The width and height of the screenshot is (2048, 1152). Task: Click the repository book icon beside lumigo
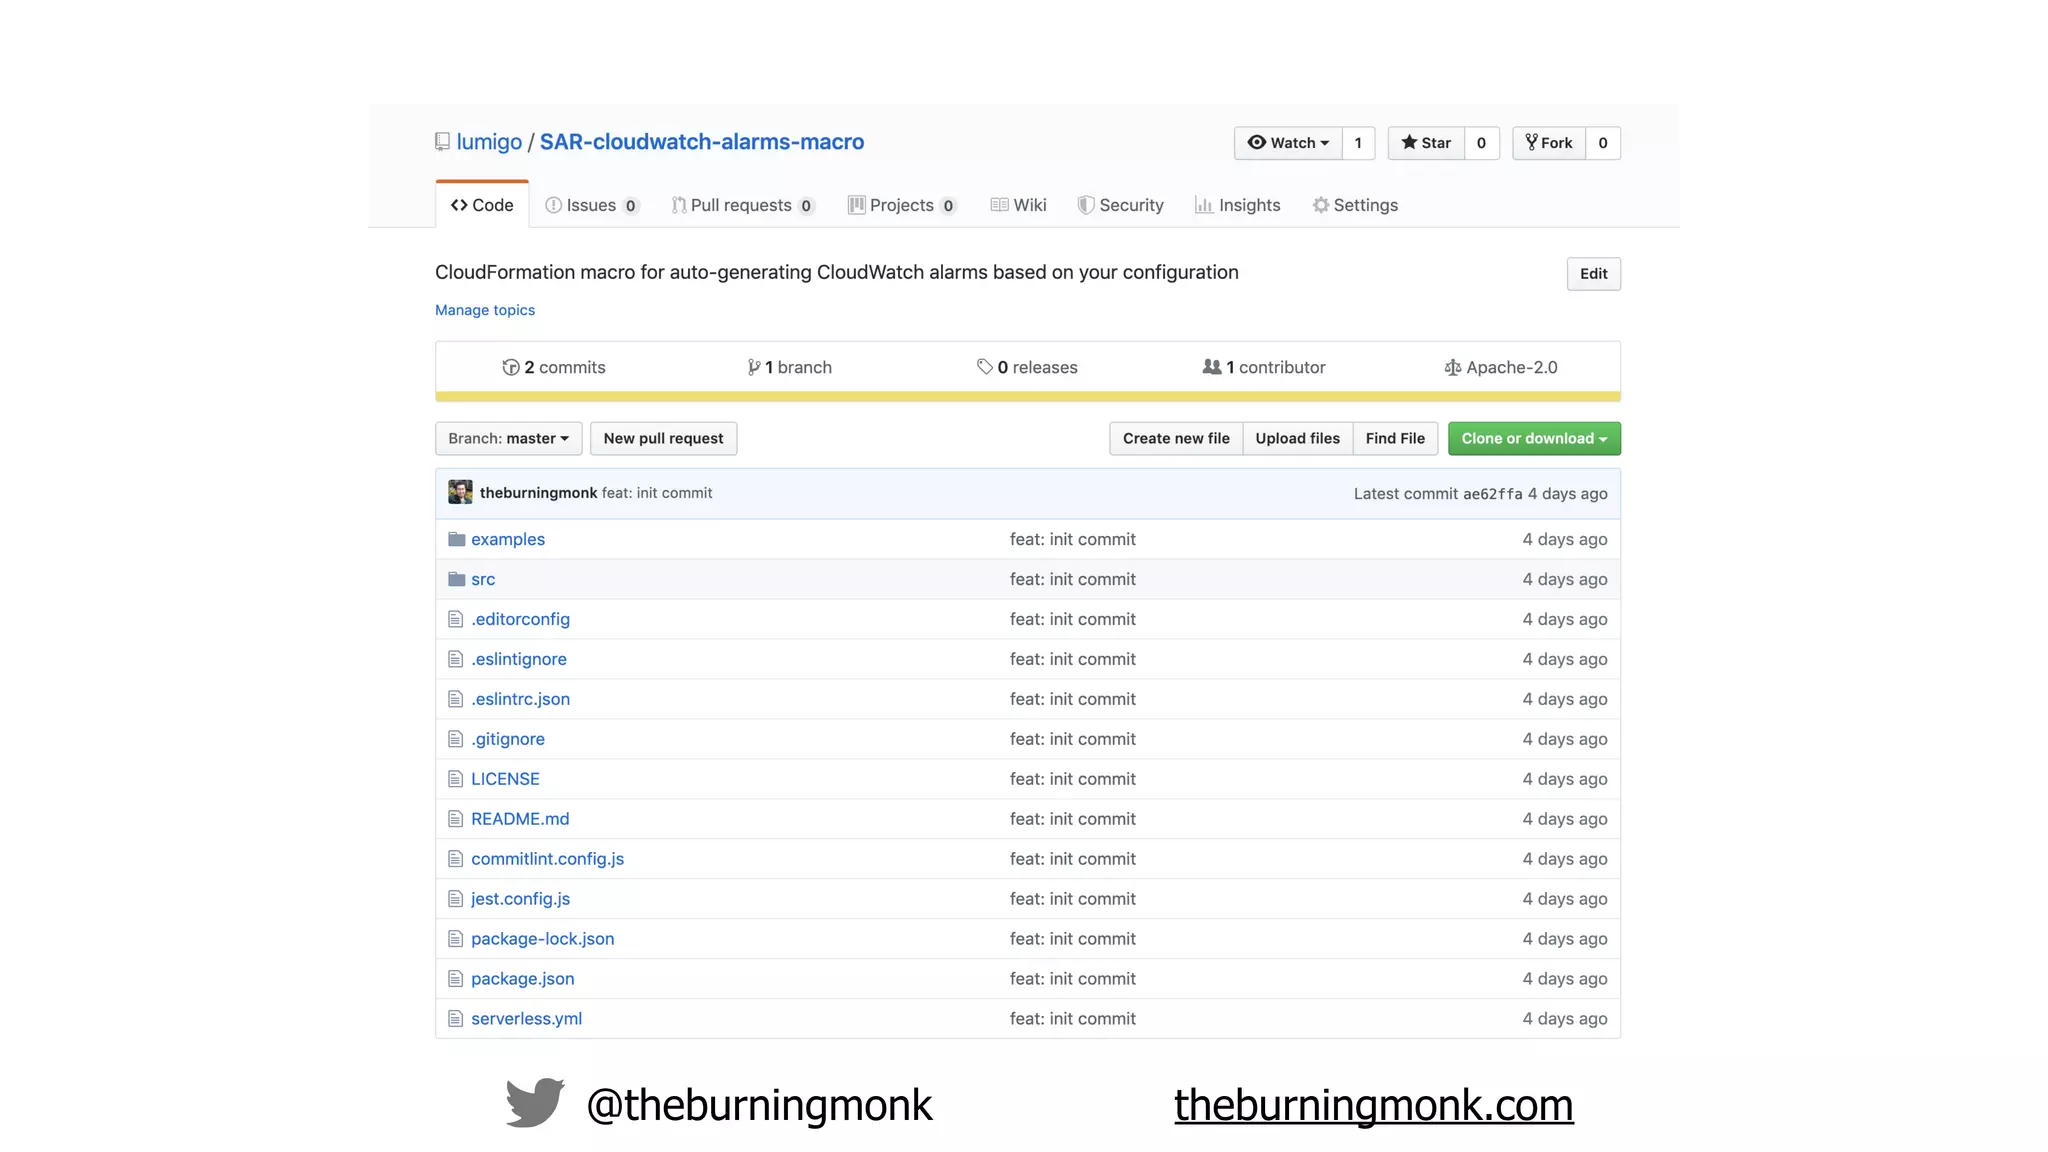[x=442, y=142]
